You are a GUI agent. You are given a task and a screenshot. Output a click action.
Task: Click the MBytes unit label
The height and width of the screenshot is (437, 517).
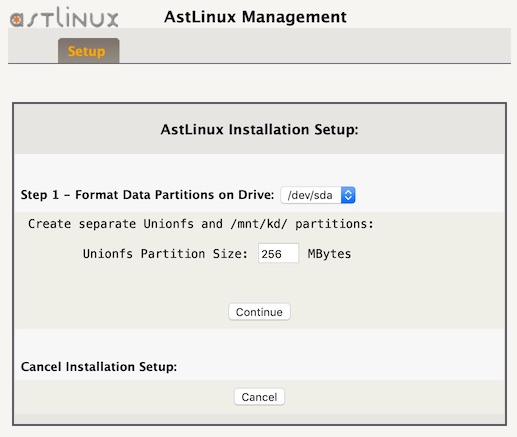pyautogui.click(x=329, y=254)
